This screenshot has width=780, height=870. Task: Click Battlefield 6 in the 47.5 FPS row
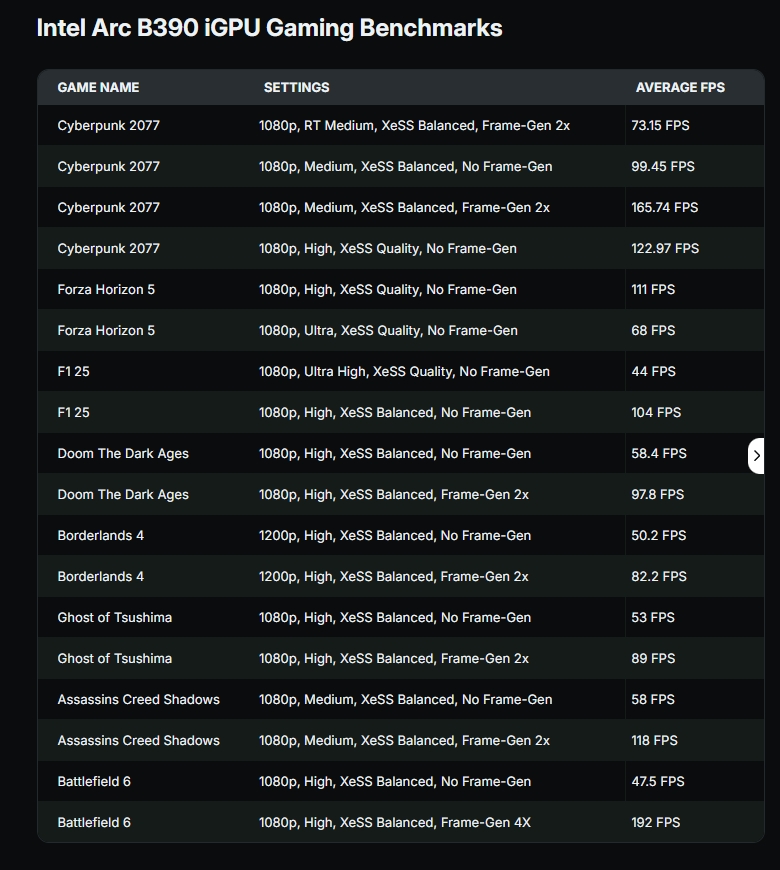click(x=94, y=782)
